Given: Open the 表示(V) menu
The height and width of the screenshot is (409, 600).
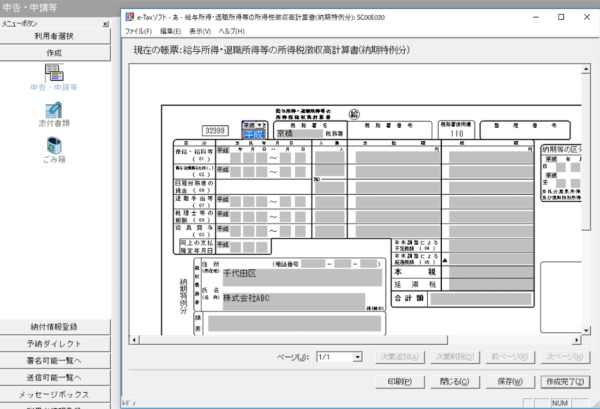Looking at the screenshot, I should tap(200, 31).
